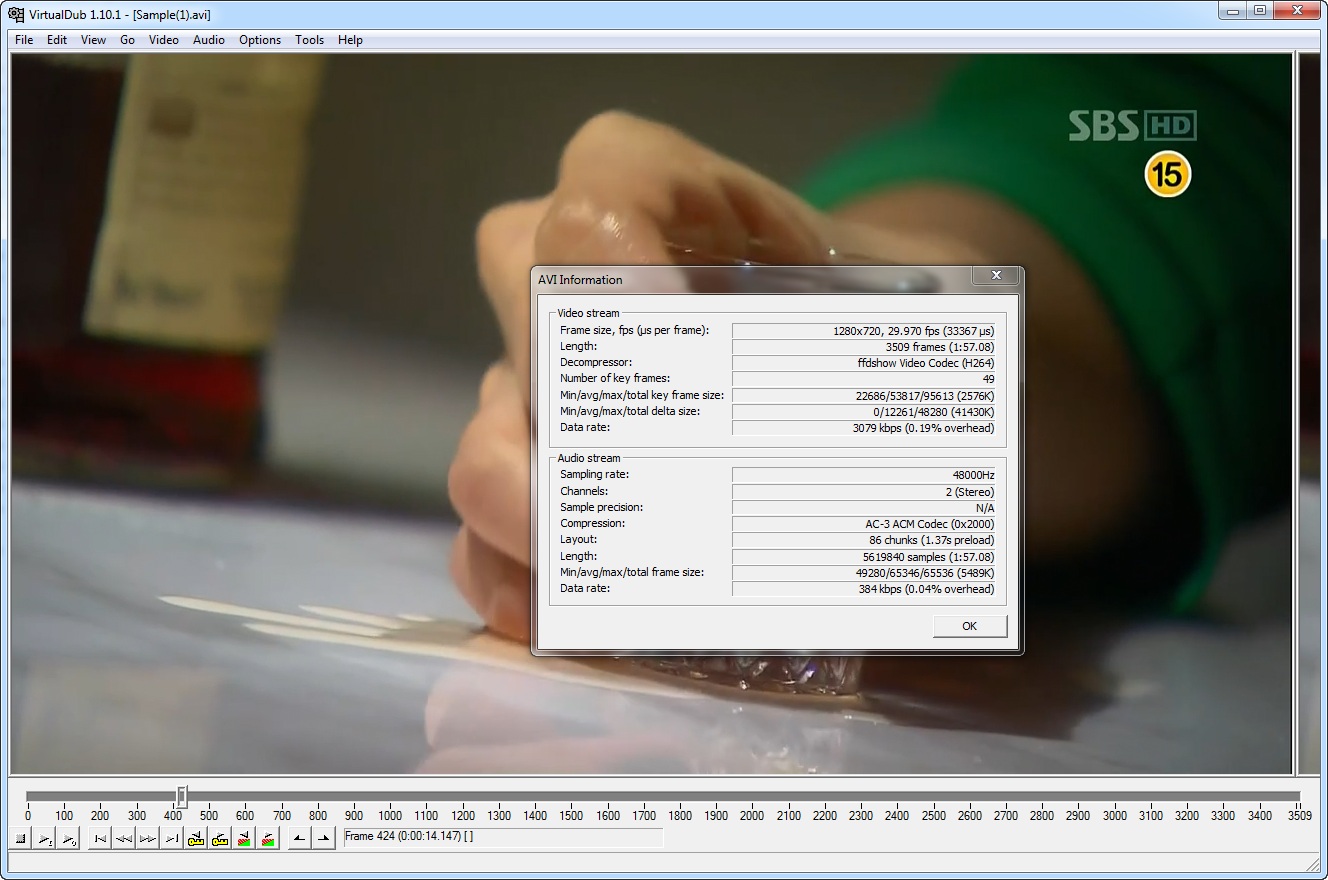Click the 'Number of key frames:' label

pos(613,378)
